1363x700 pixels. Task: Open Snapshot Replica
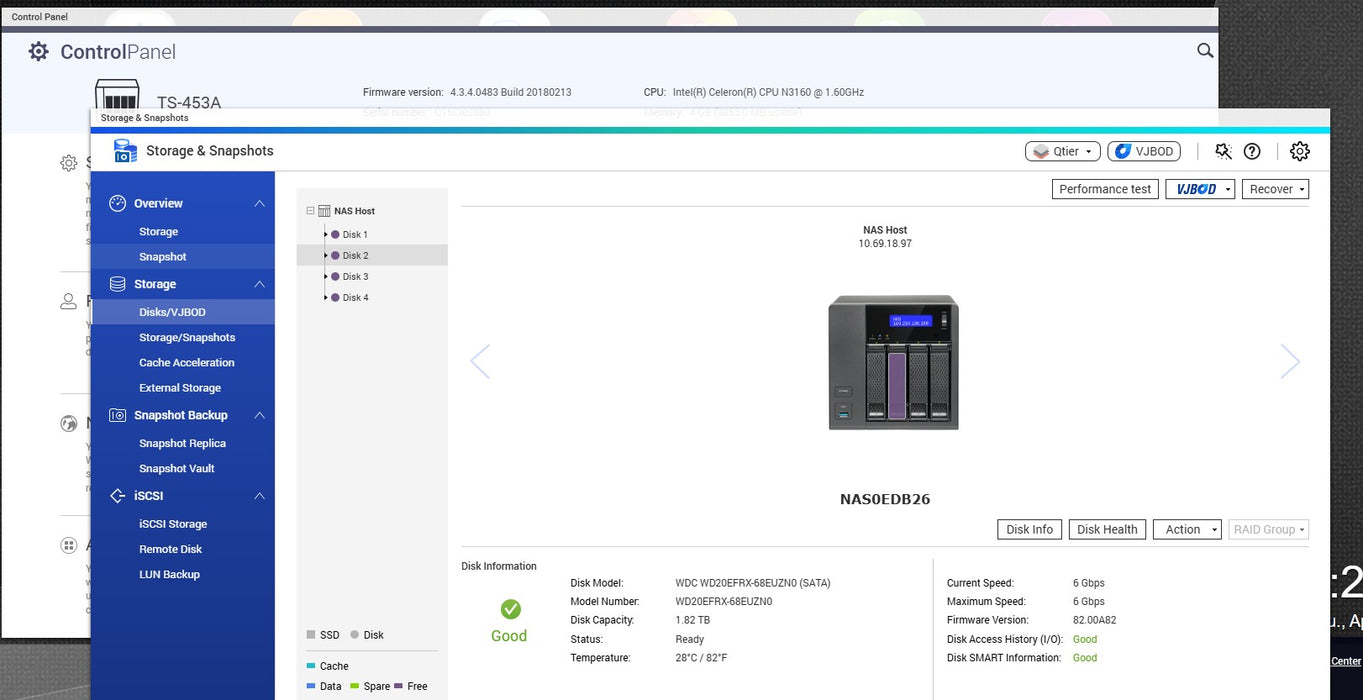[x=182, y=444]
